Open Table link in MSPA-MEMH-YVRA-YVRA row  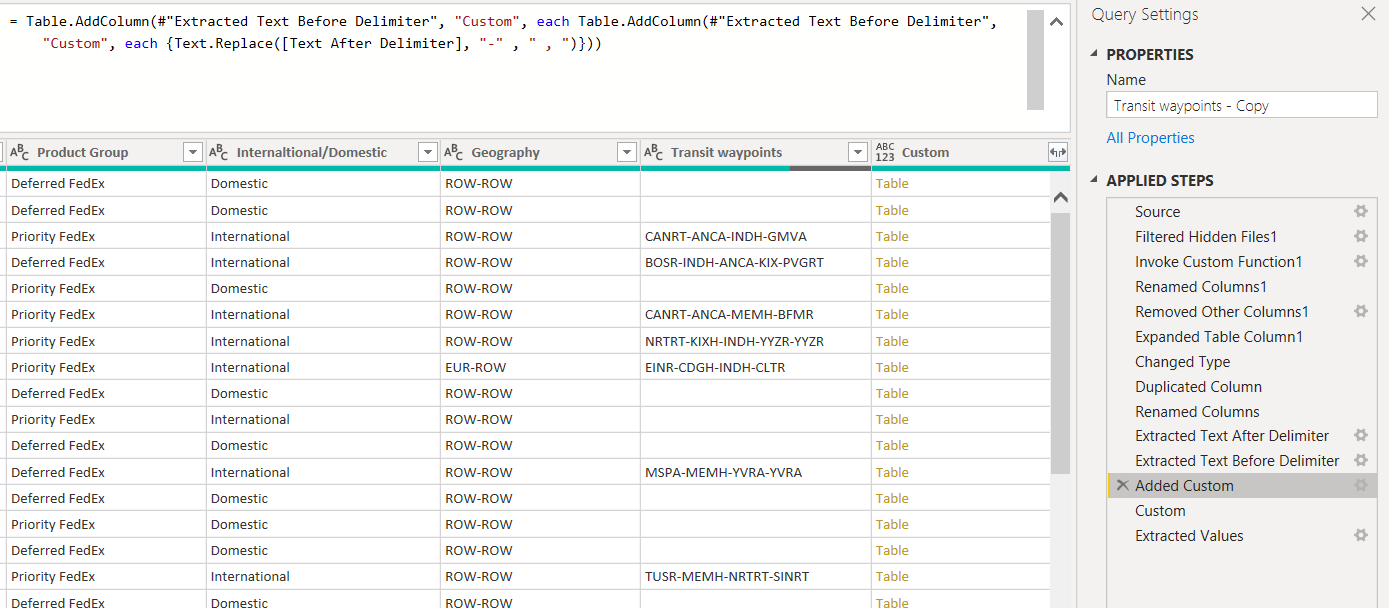point(892,472)
